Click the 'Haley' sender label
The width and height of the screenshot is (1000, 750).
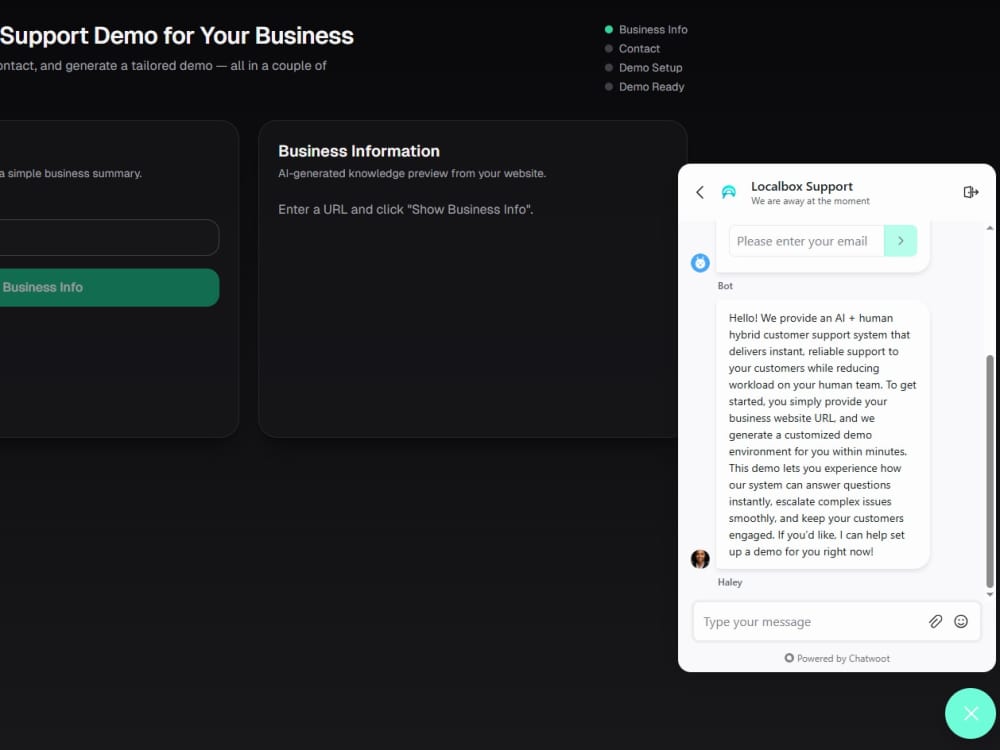[x=730, y=582]
